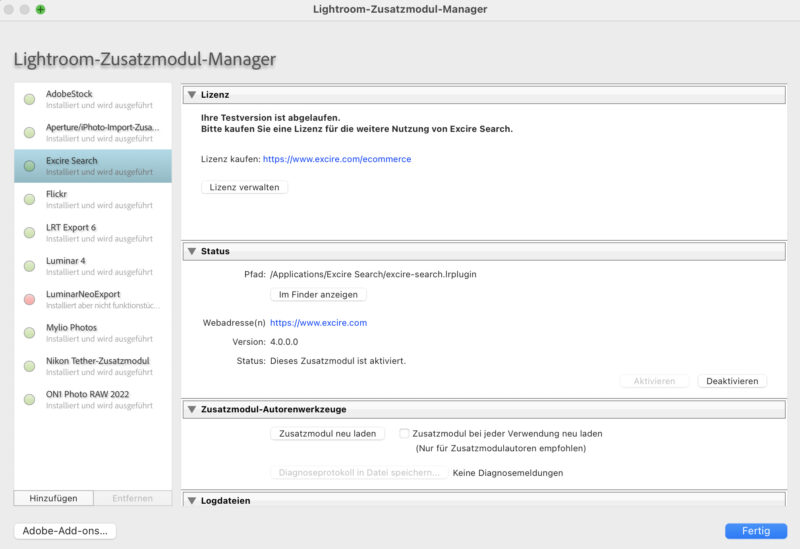Screen dimensions: 800x549
Task: Click the status dot for Nikon Tether-Zusatzmodul
Action: (30, 366)
